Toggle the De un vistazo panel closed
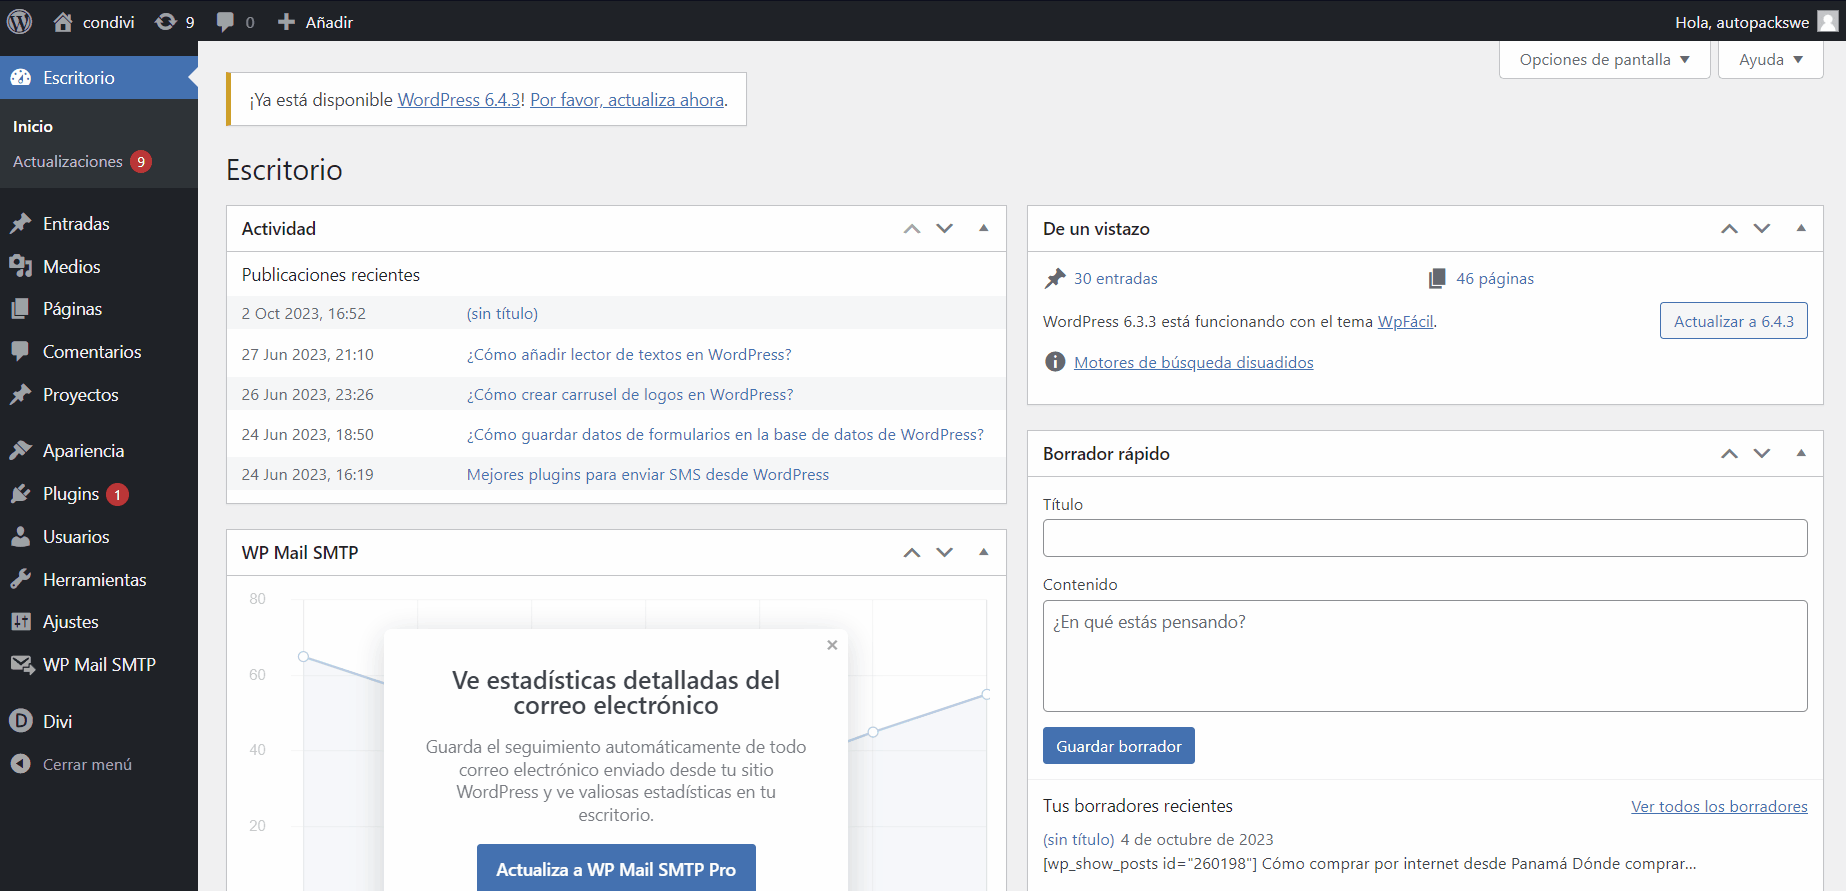This screenshot has height=891, width=1846. 1801,228
